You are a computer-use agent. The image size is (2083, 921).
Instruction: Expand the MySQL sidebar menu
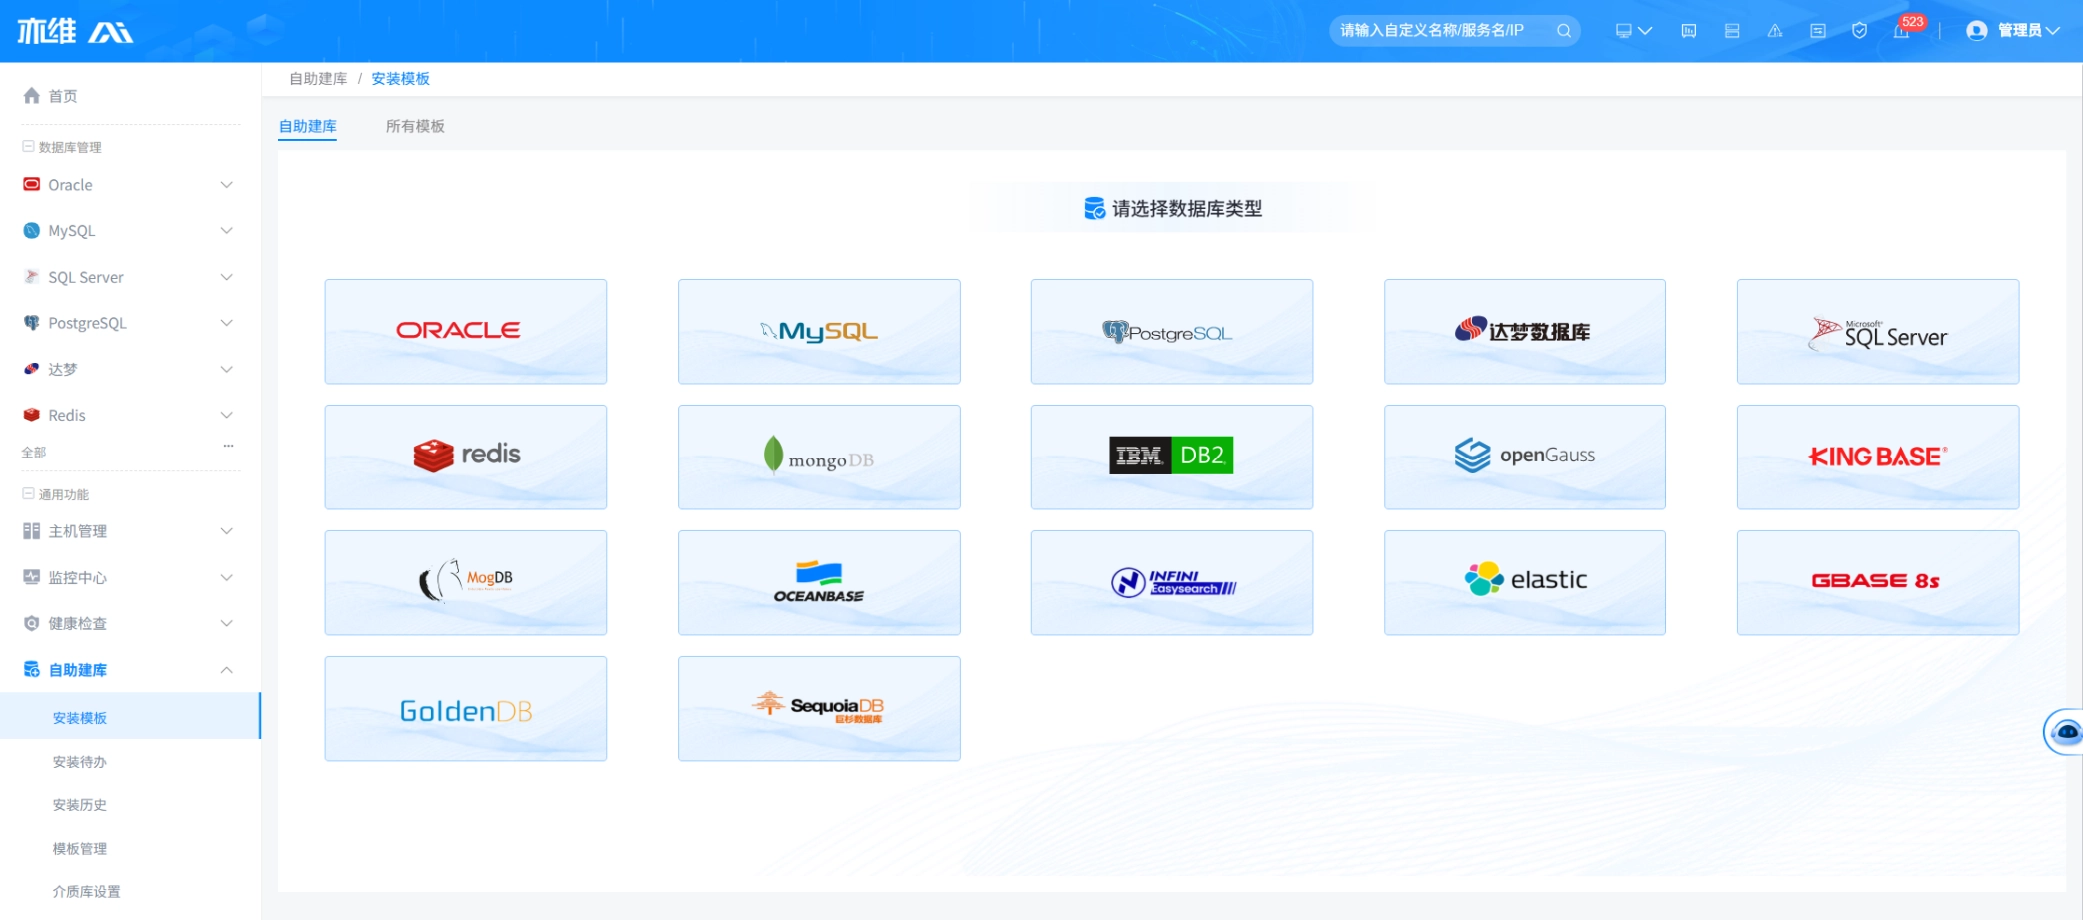[x=129, y=231]
